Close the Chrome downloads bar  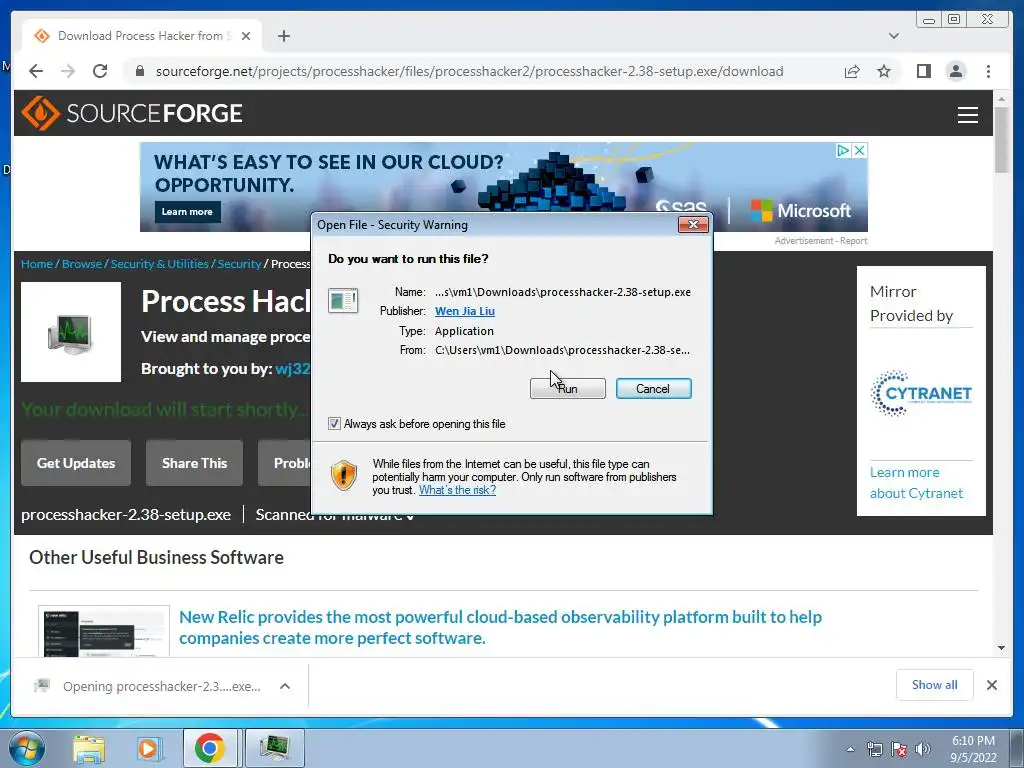991,685
